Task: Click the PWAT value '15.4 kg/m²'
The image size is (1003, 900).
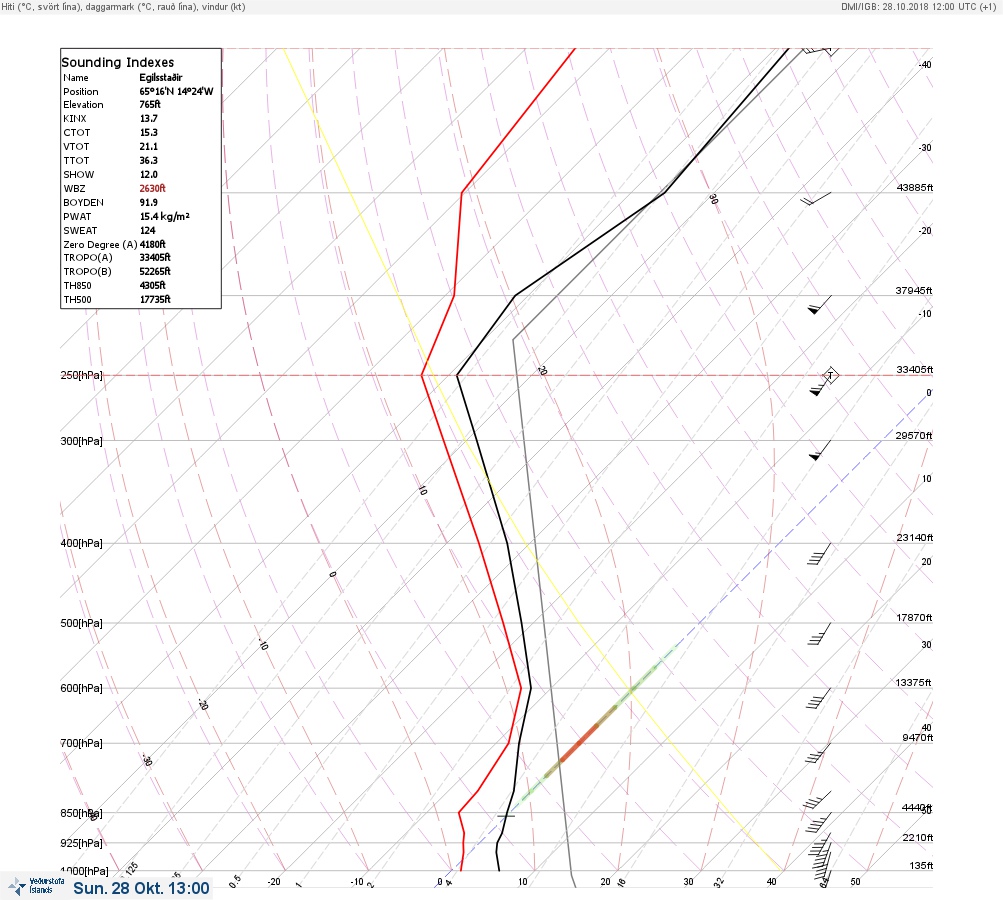Action: click(x=164, y=216)
